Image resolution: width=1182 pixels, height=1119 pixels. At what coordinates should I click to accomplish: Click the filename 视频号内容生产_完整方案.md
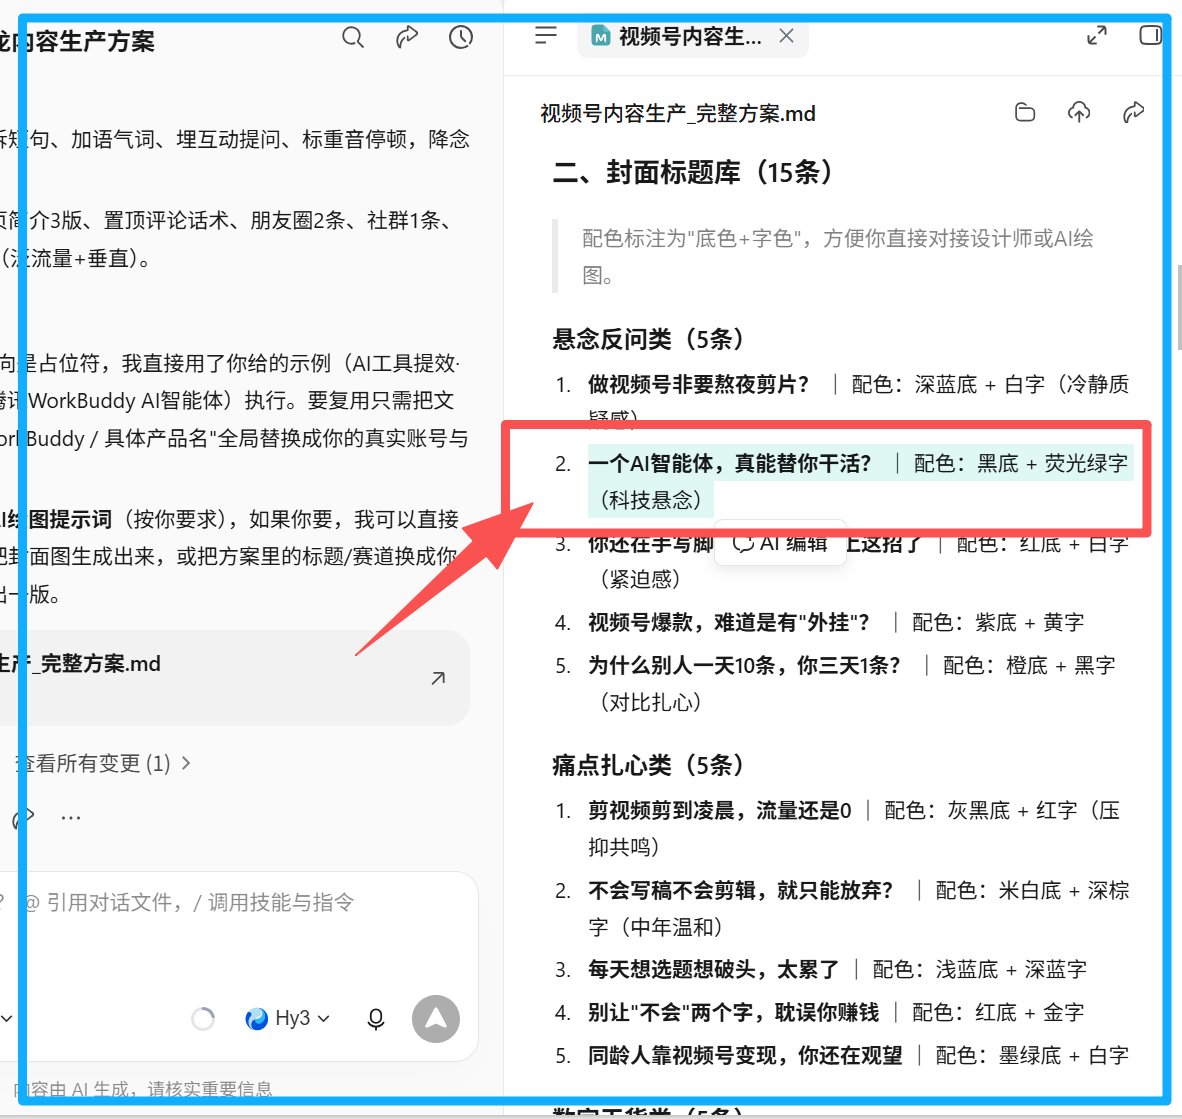coord(678,114)
